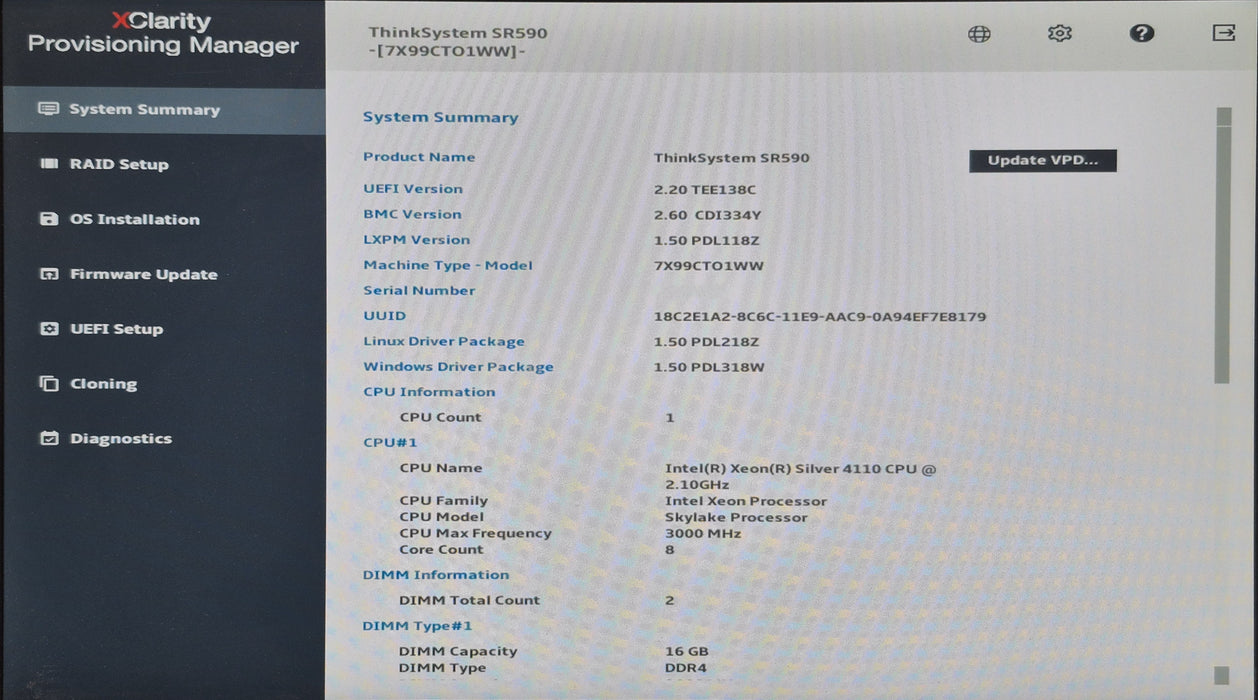Launch Firmware Update via its upload icon
This screenshot has height=700, width=1258.
coord(49,274)
